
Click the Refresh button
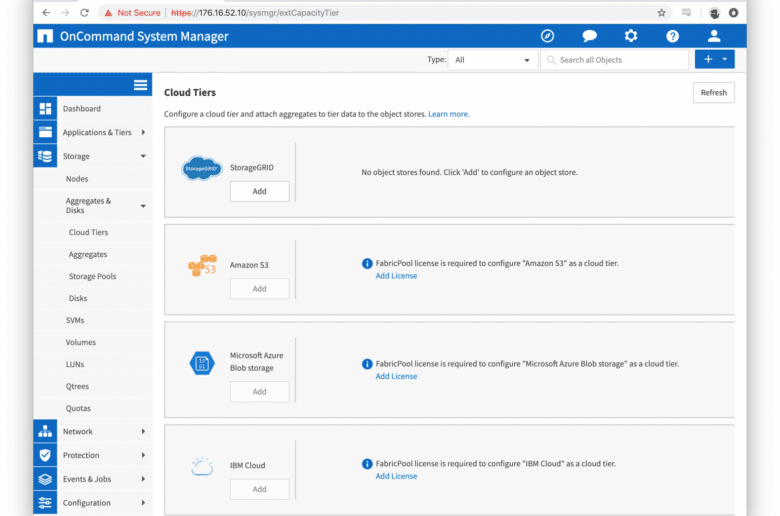point(713,93)
